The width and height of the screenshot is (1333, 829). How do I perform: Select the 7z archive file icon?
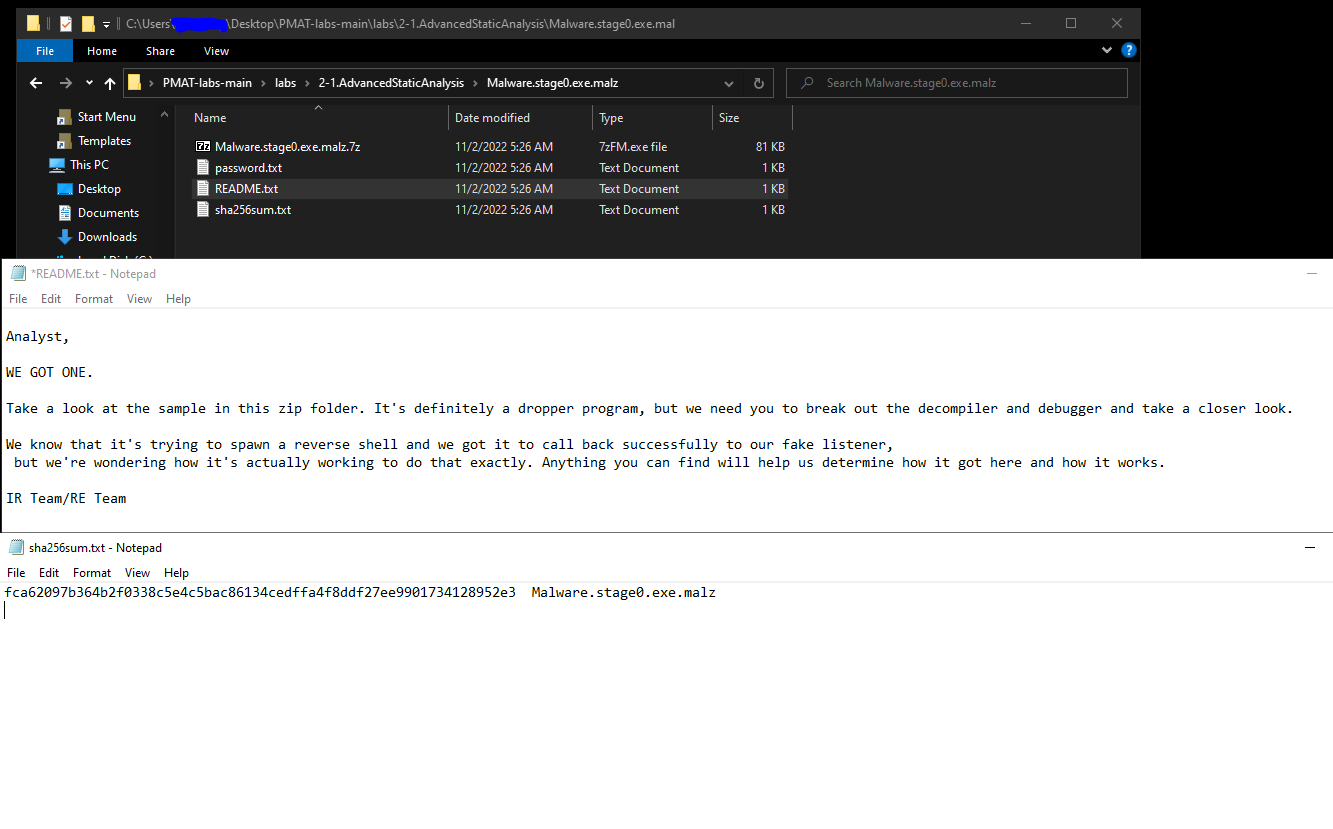tap(203, 147)
